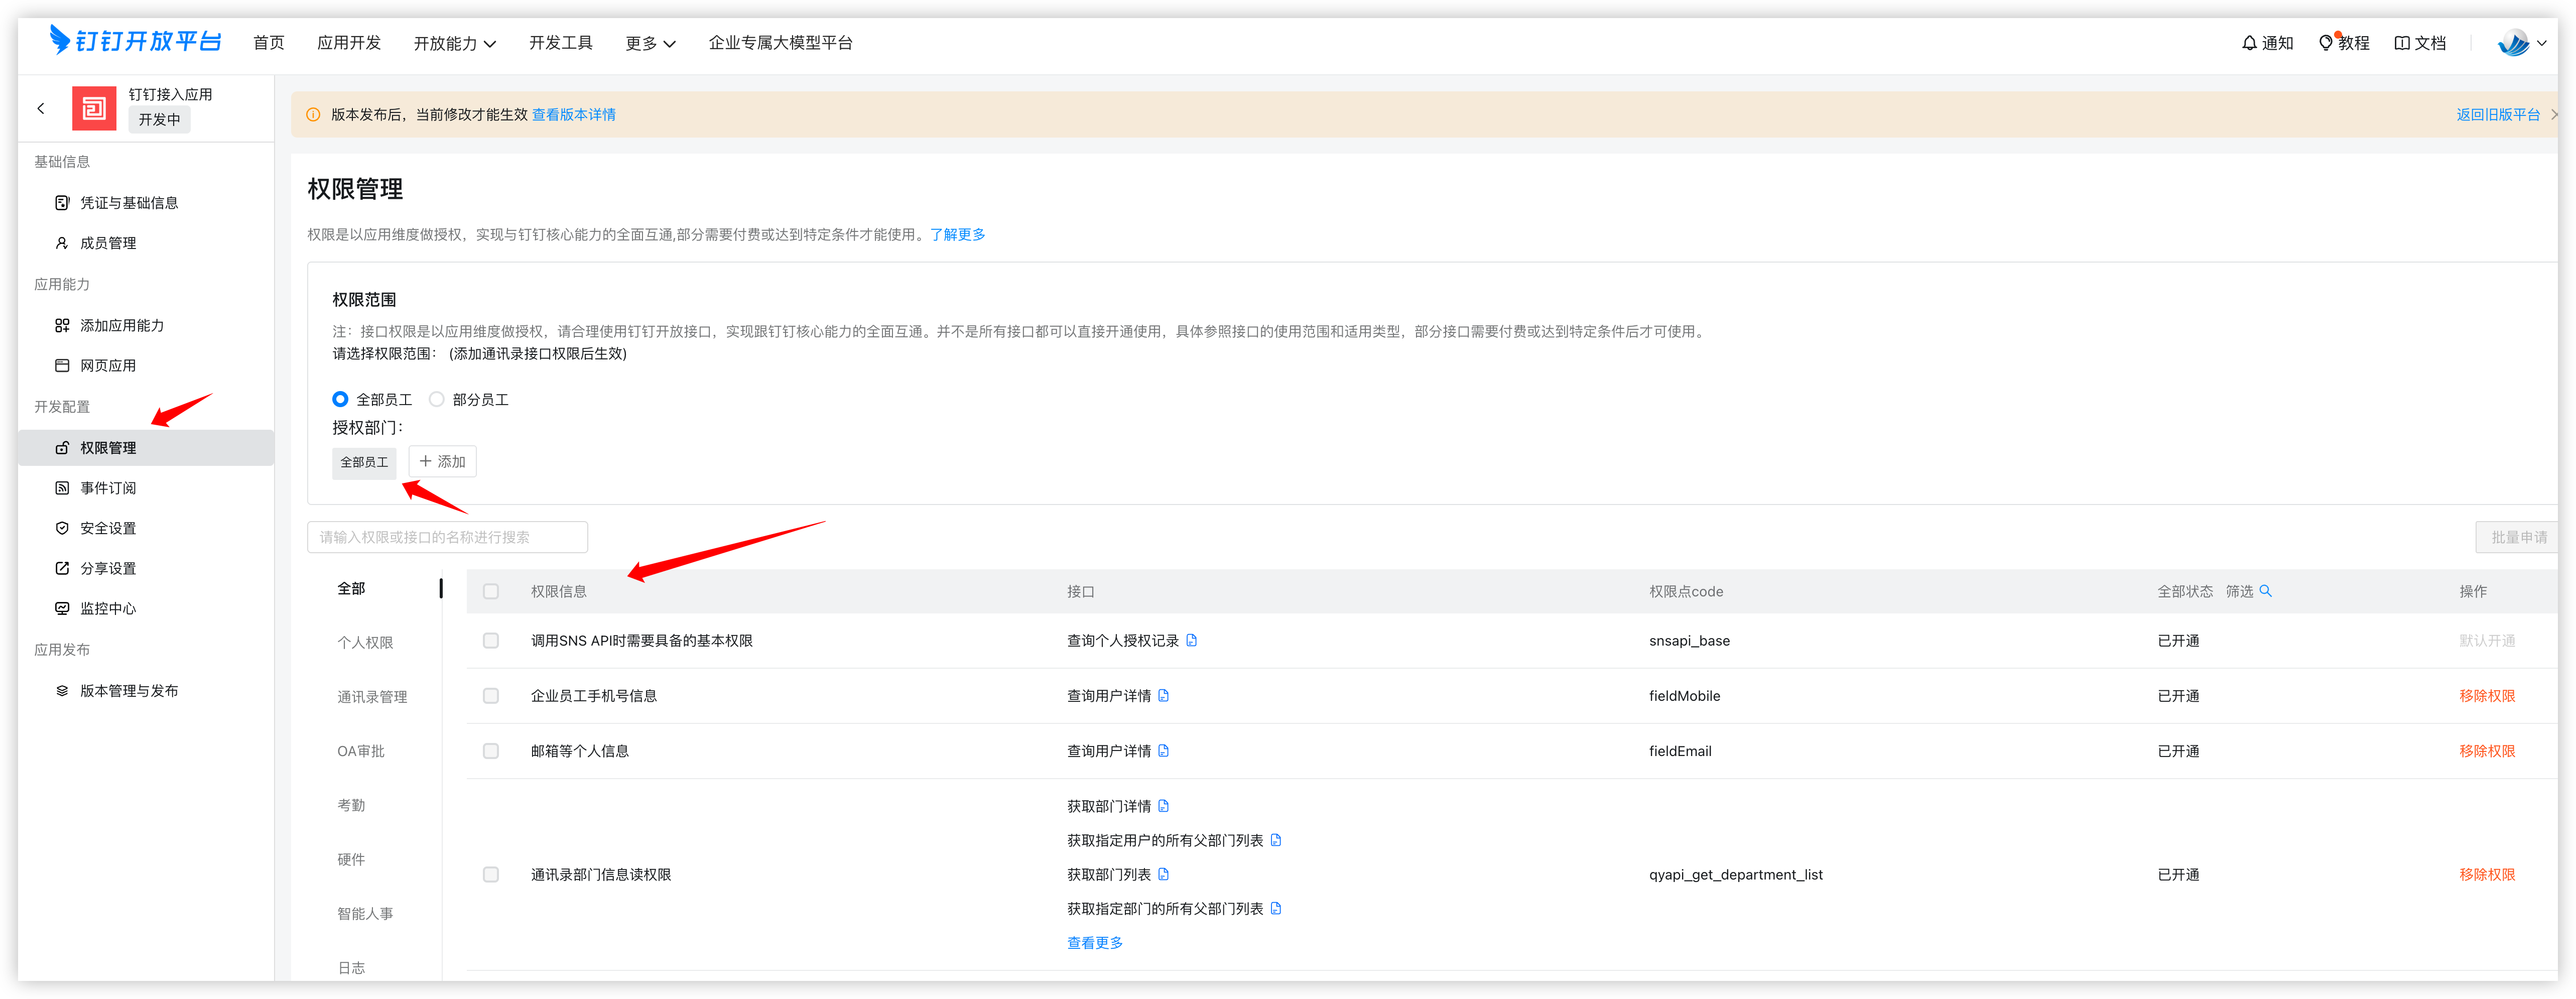Image resolution: width=2576 pixels, height=999 pixels.
Task: Open 开发工具 in top navigation
Action: 561,43
